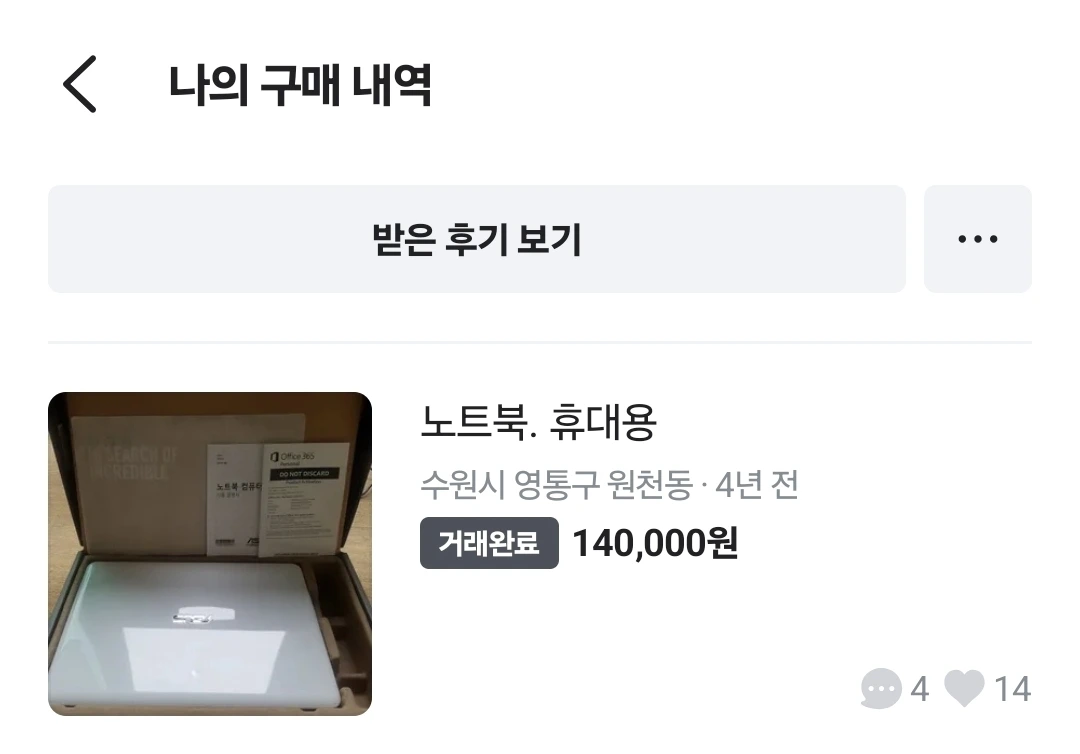The image size is (1080, 754).
Task: Tap the divider line below the review button
Action: pos(540,342)
